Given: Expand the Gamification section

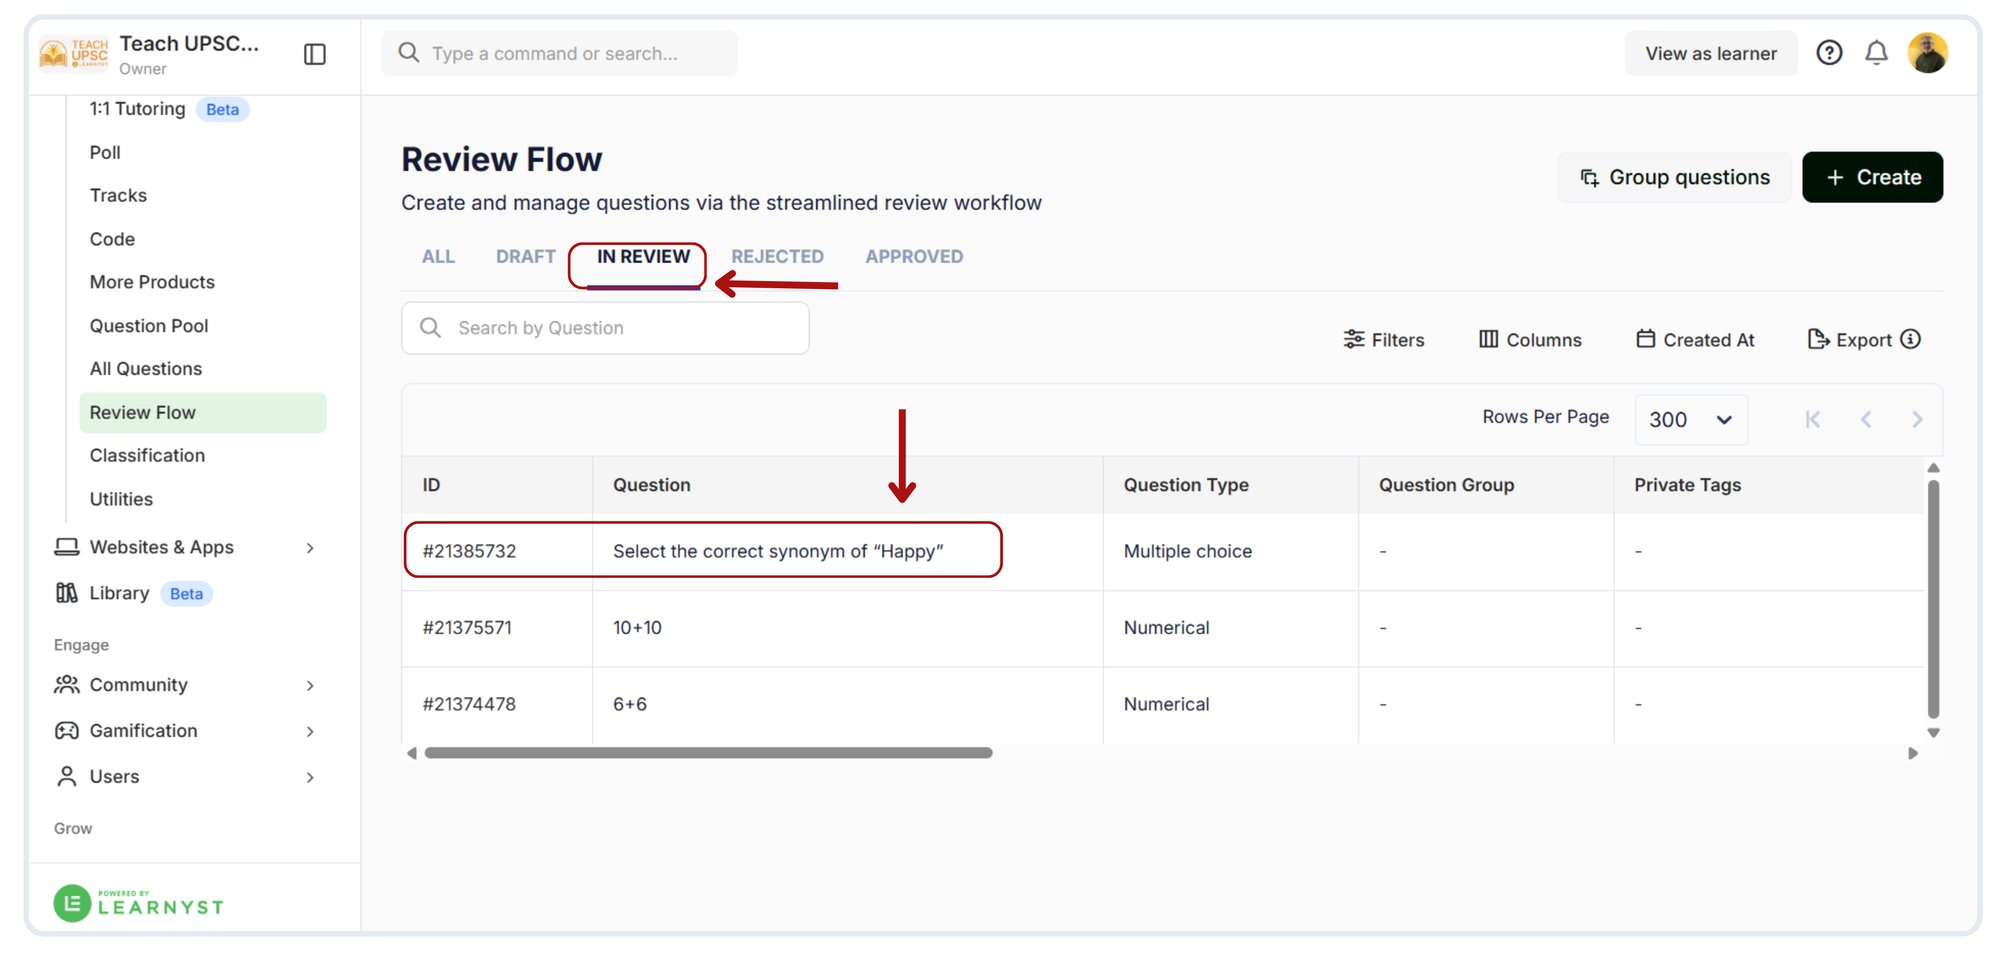Looking at the screenshot, I should point(185,731).
